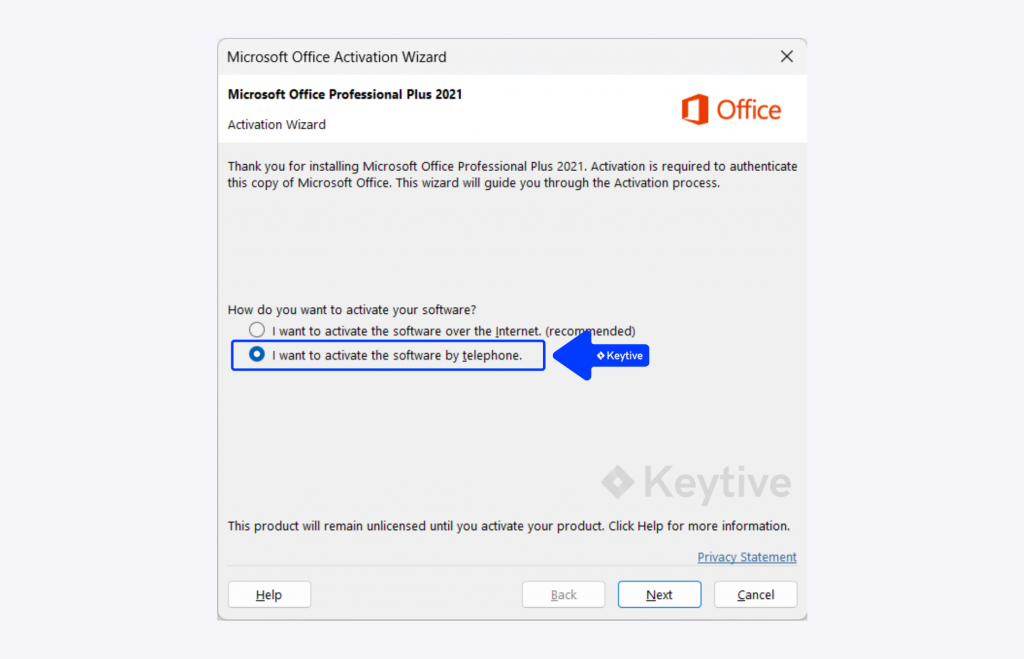The image size is (1024, 659).
Task: Click the "Microsoft Office Professional Plus 2021" heading
Action: (345, 95)
